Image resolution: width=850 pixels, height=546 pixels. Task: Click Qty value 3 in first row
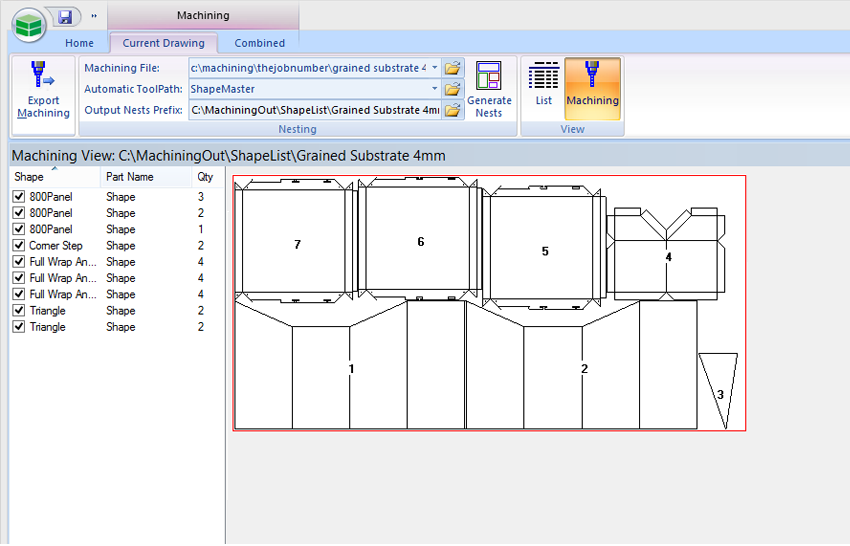pos(201,197)
